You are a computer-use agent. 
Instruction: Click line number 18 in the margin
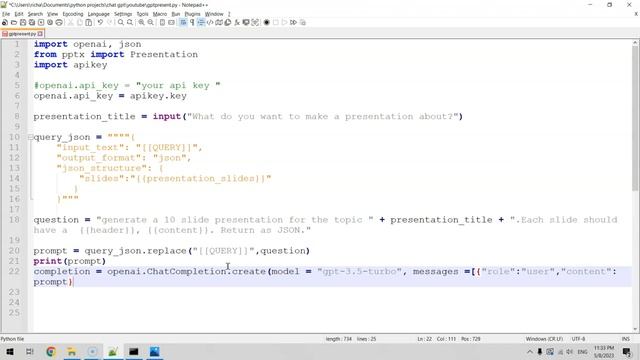click(14, 220)
